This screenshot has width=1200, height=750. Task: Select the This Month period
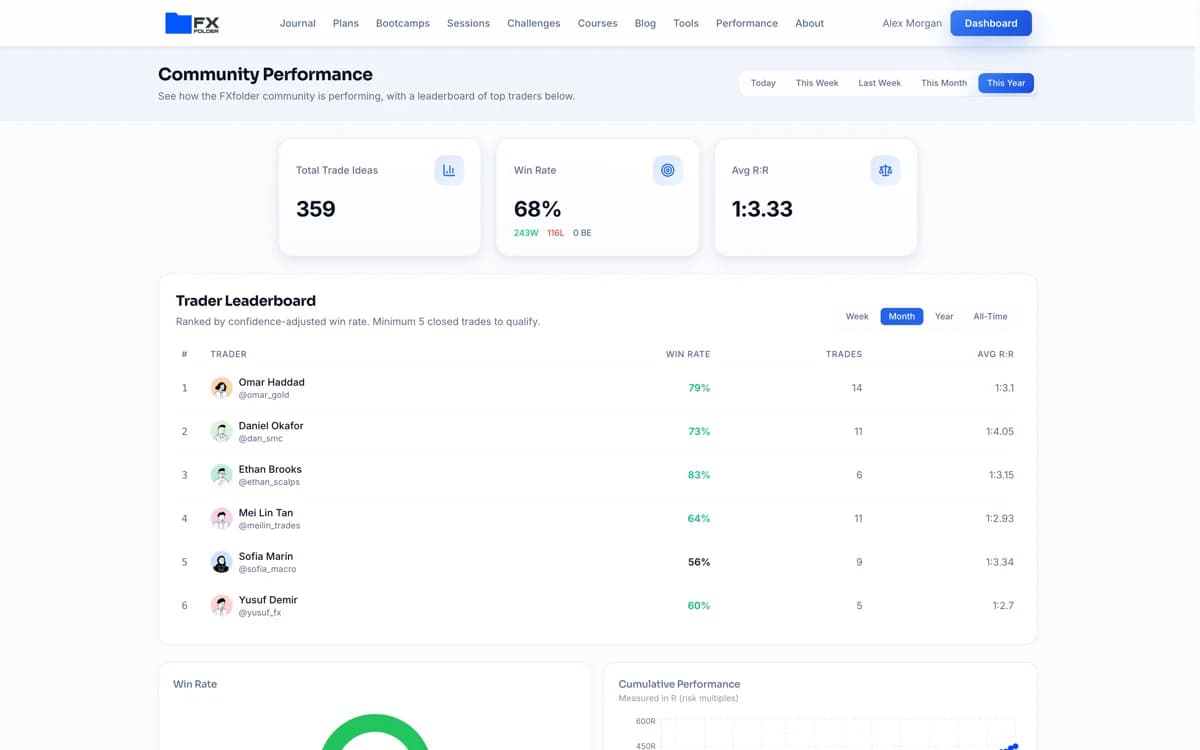click(x=944, y=83)
